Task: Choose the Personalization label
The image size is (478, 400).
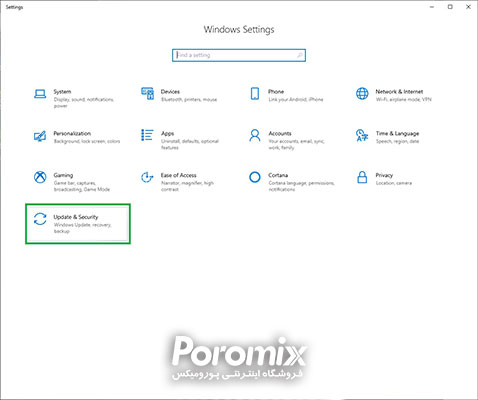Action: [x=72, y=133]
